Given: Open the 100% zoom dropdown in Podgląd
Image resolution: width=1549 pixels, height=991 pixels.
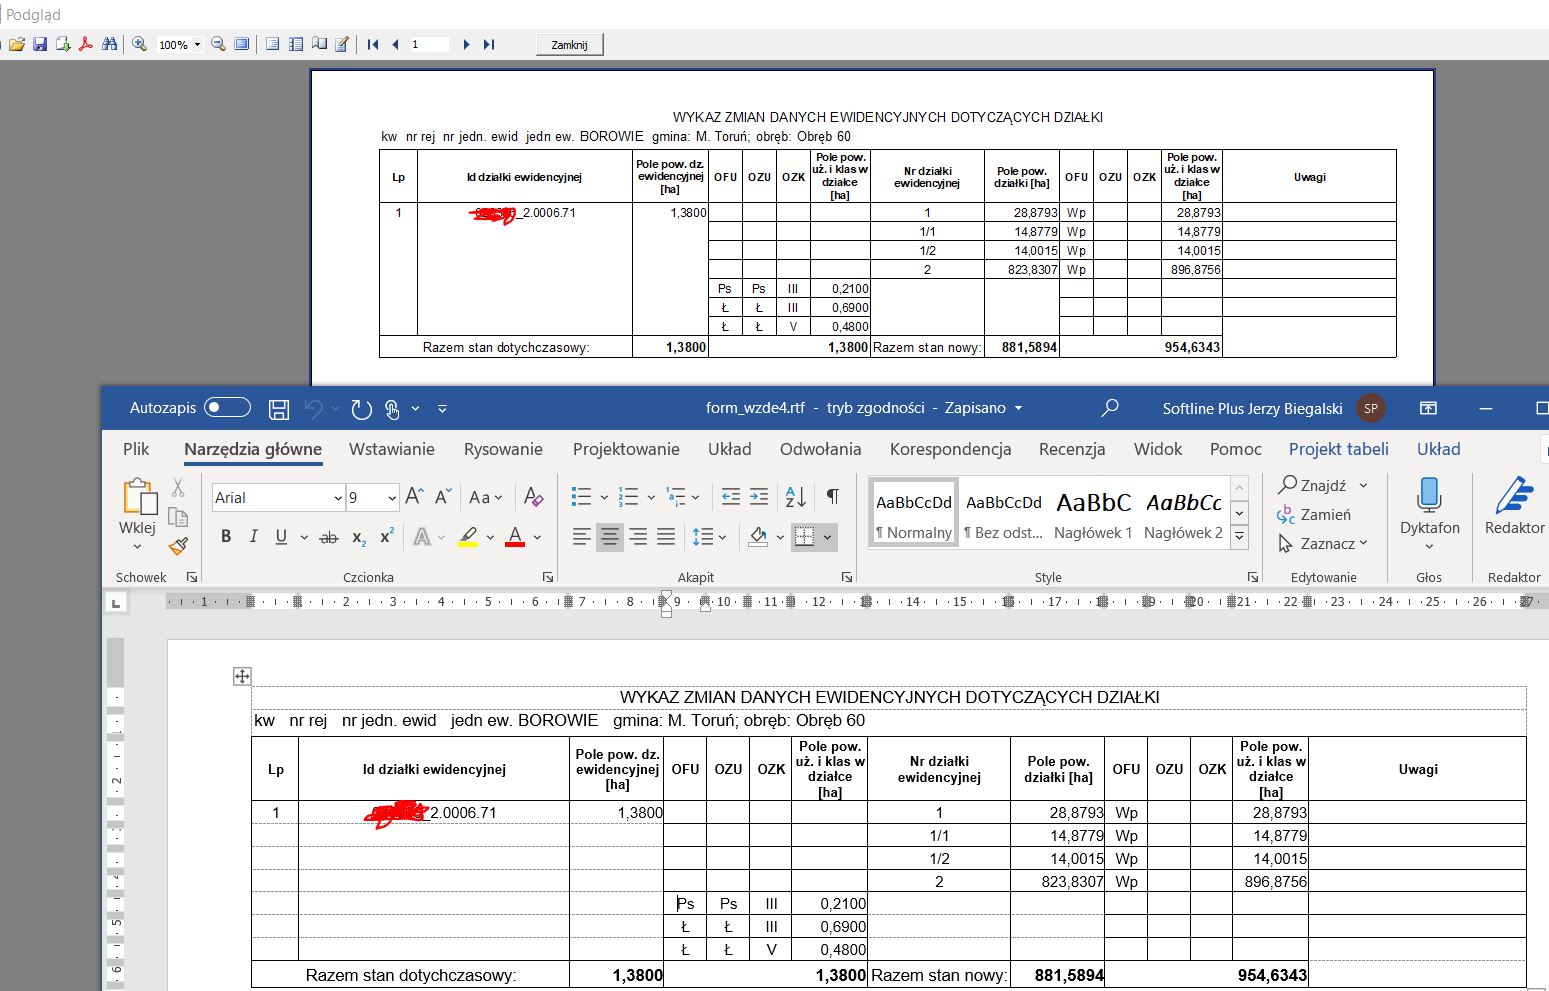Looking at the screenshot, I should pyautogui.click(x=197, y=44).
